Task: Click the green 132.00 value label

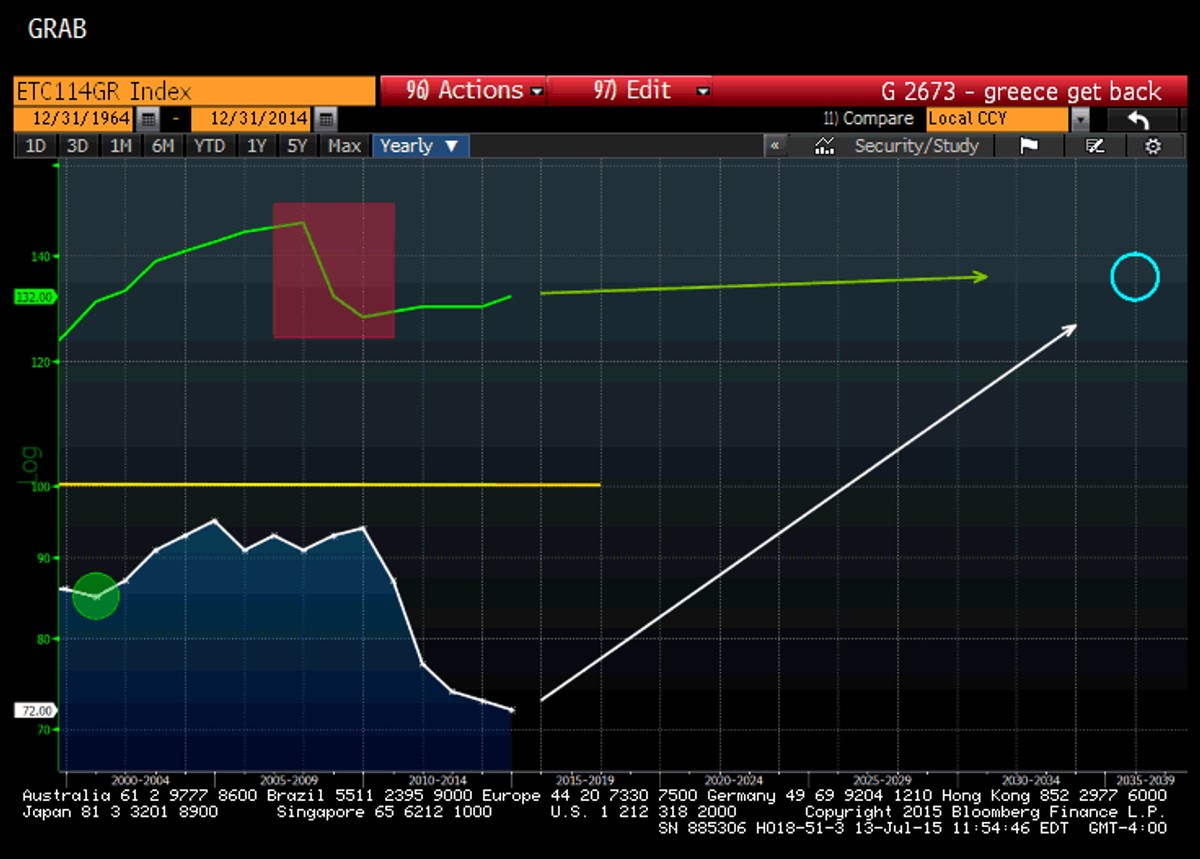Action: point(35,297)
